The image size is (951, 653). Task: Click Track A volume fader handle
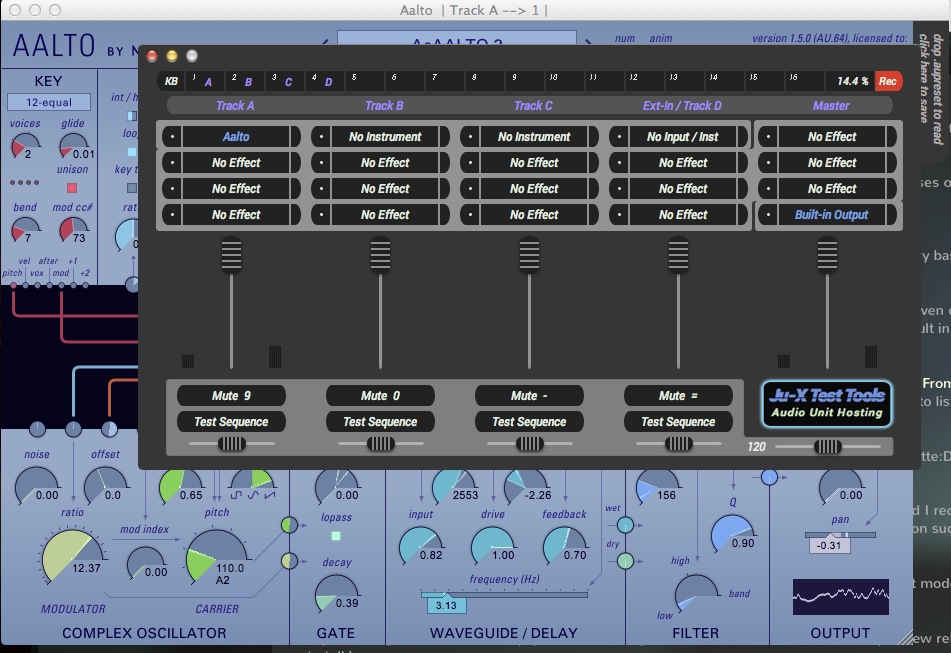point(231,255)
